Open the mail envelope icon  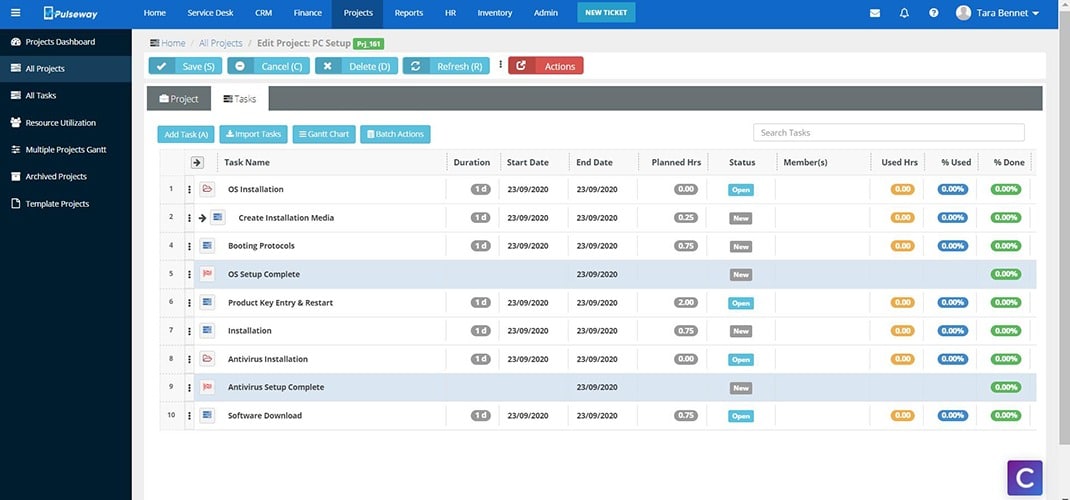[x=875, y=13]
